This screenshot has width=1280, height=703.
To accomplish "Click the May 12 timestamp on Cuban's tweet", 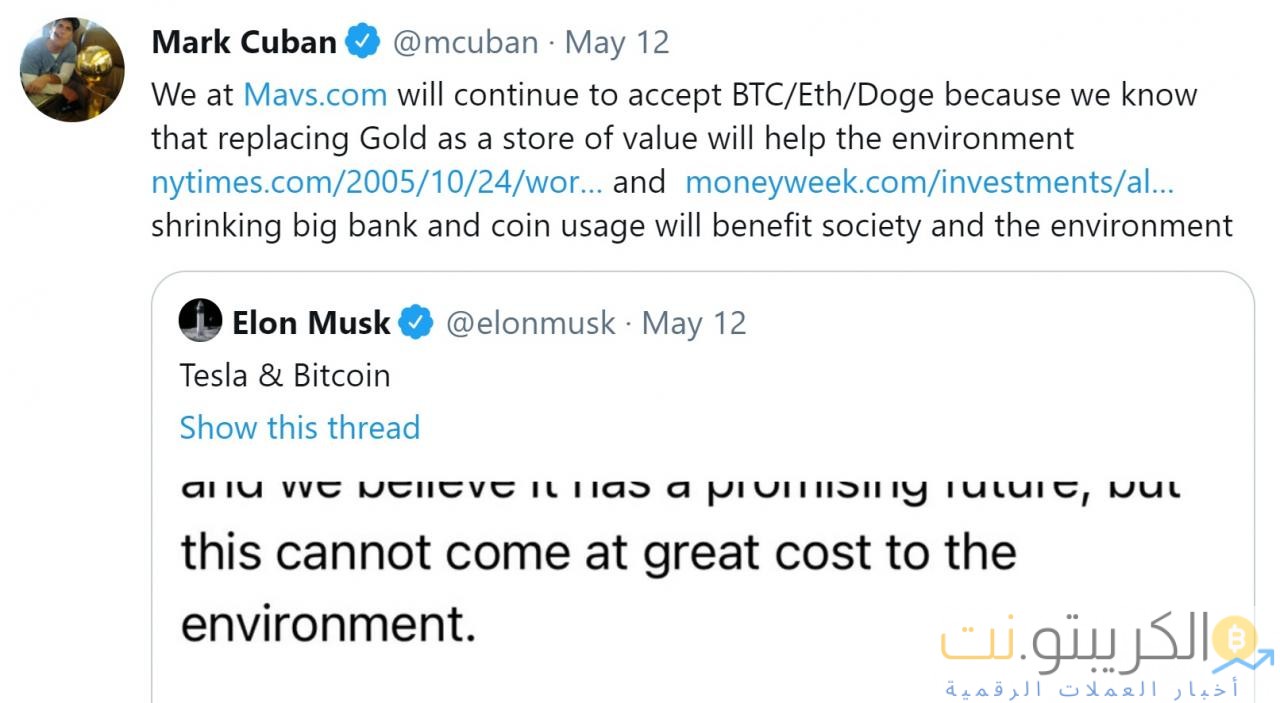I will tap(617, 42).
